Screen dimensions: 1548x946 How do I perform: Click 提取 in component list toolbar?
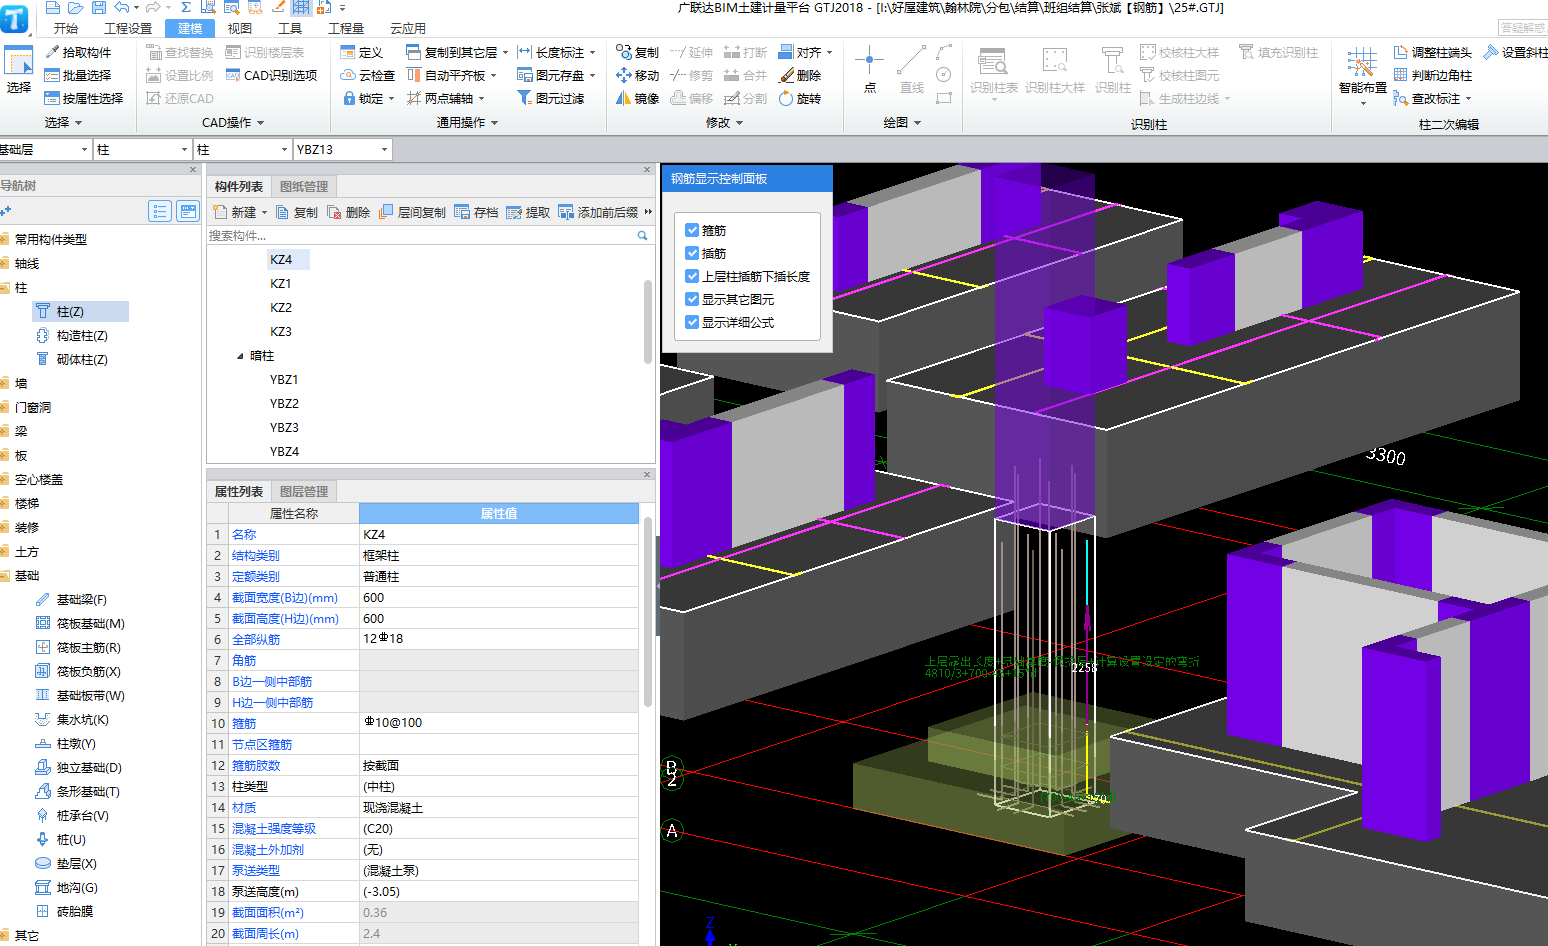pos(528,212)
